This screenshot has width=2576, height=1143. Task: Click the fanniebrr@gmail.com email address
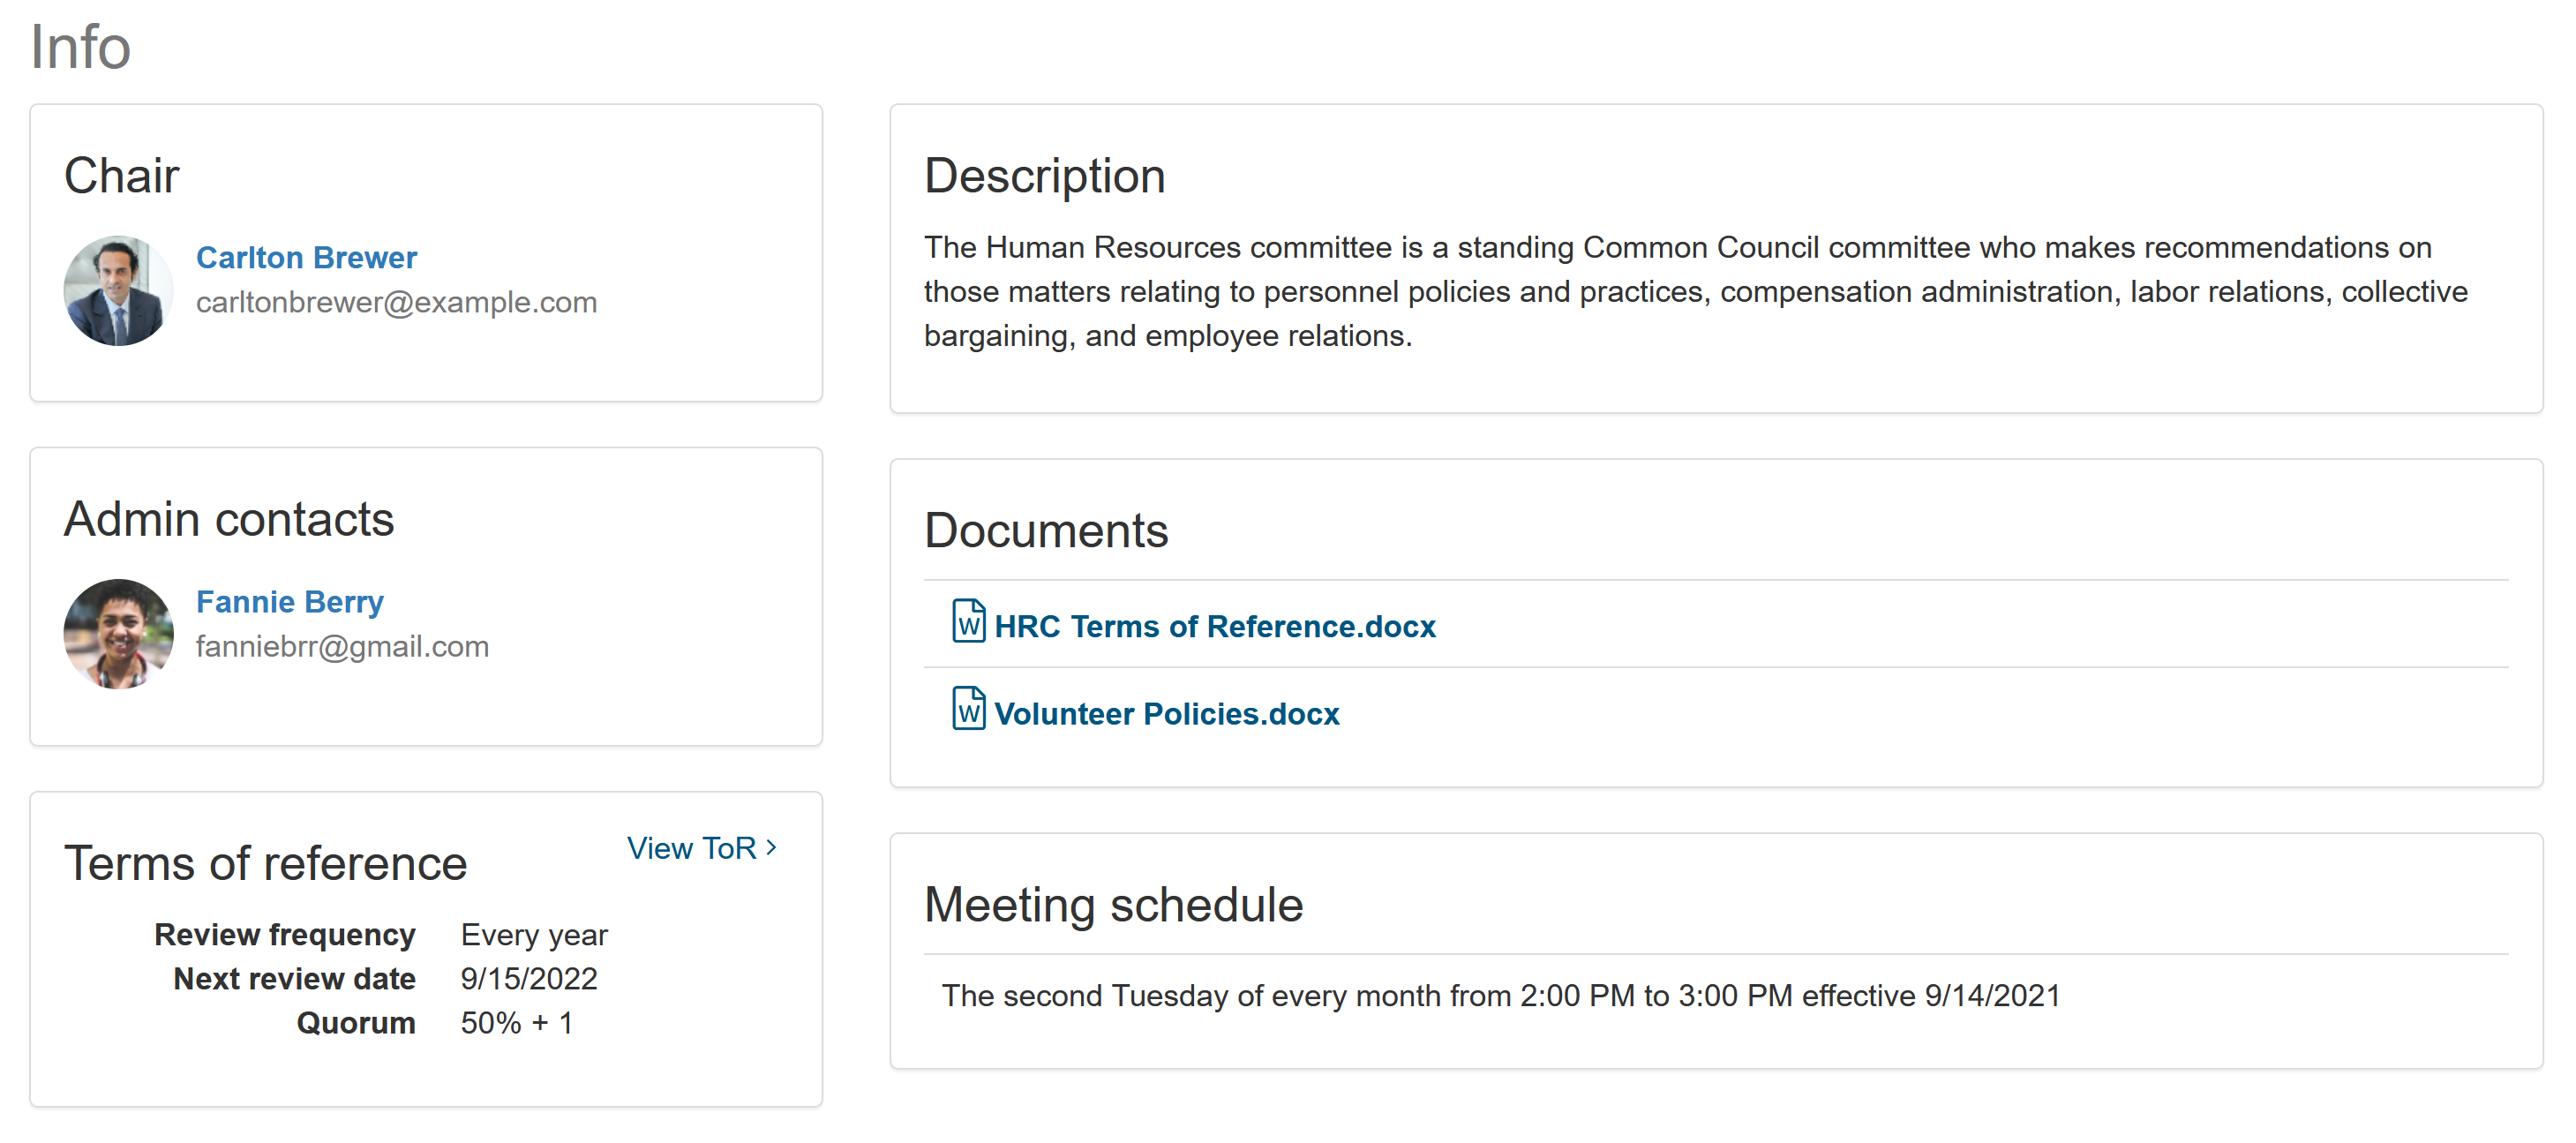click(x=342, y=646)
